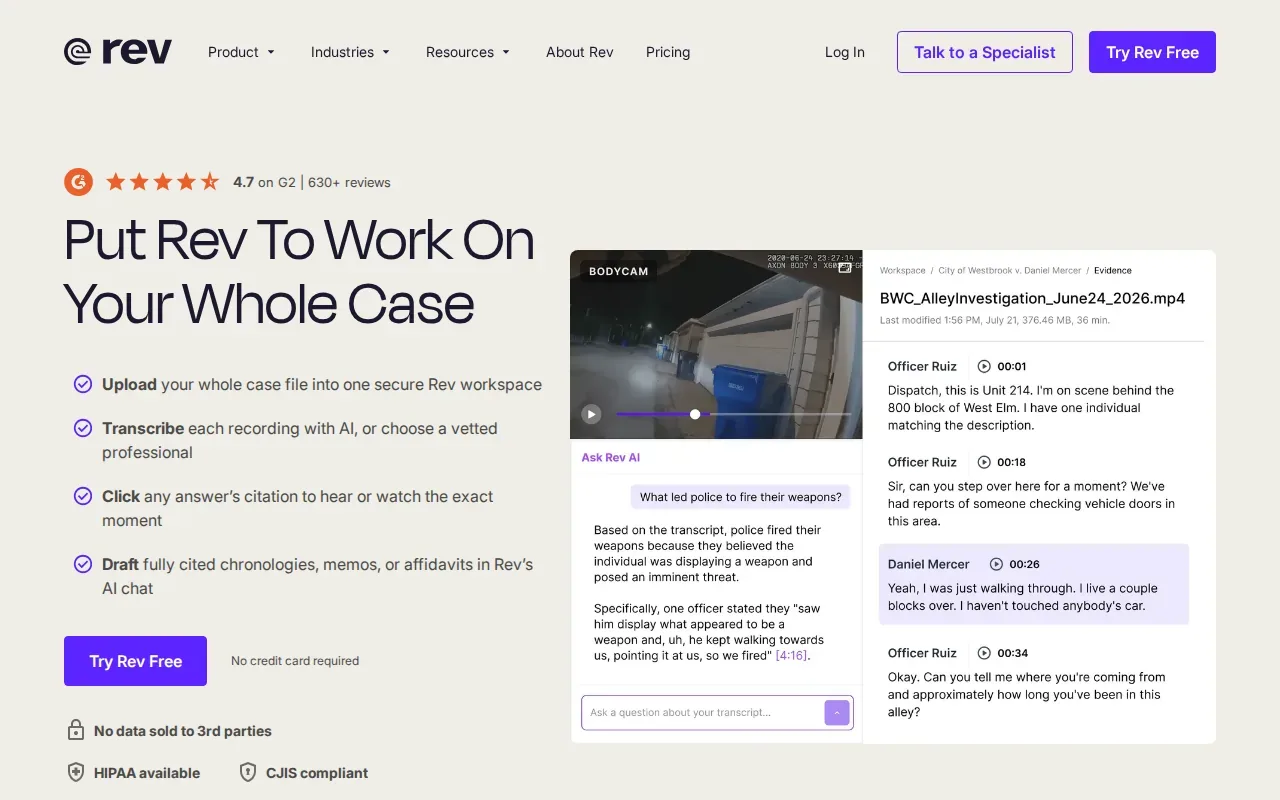The height and width of the screenshot is (800, 1280).
Task: Click Try Rev Free beside No credit card required
Action: point(135,661)
